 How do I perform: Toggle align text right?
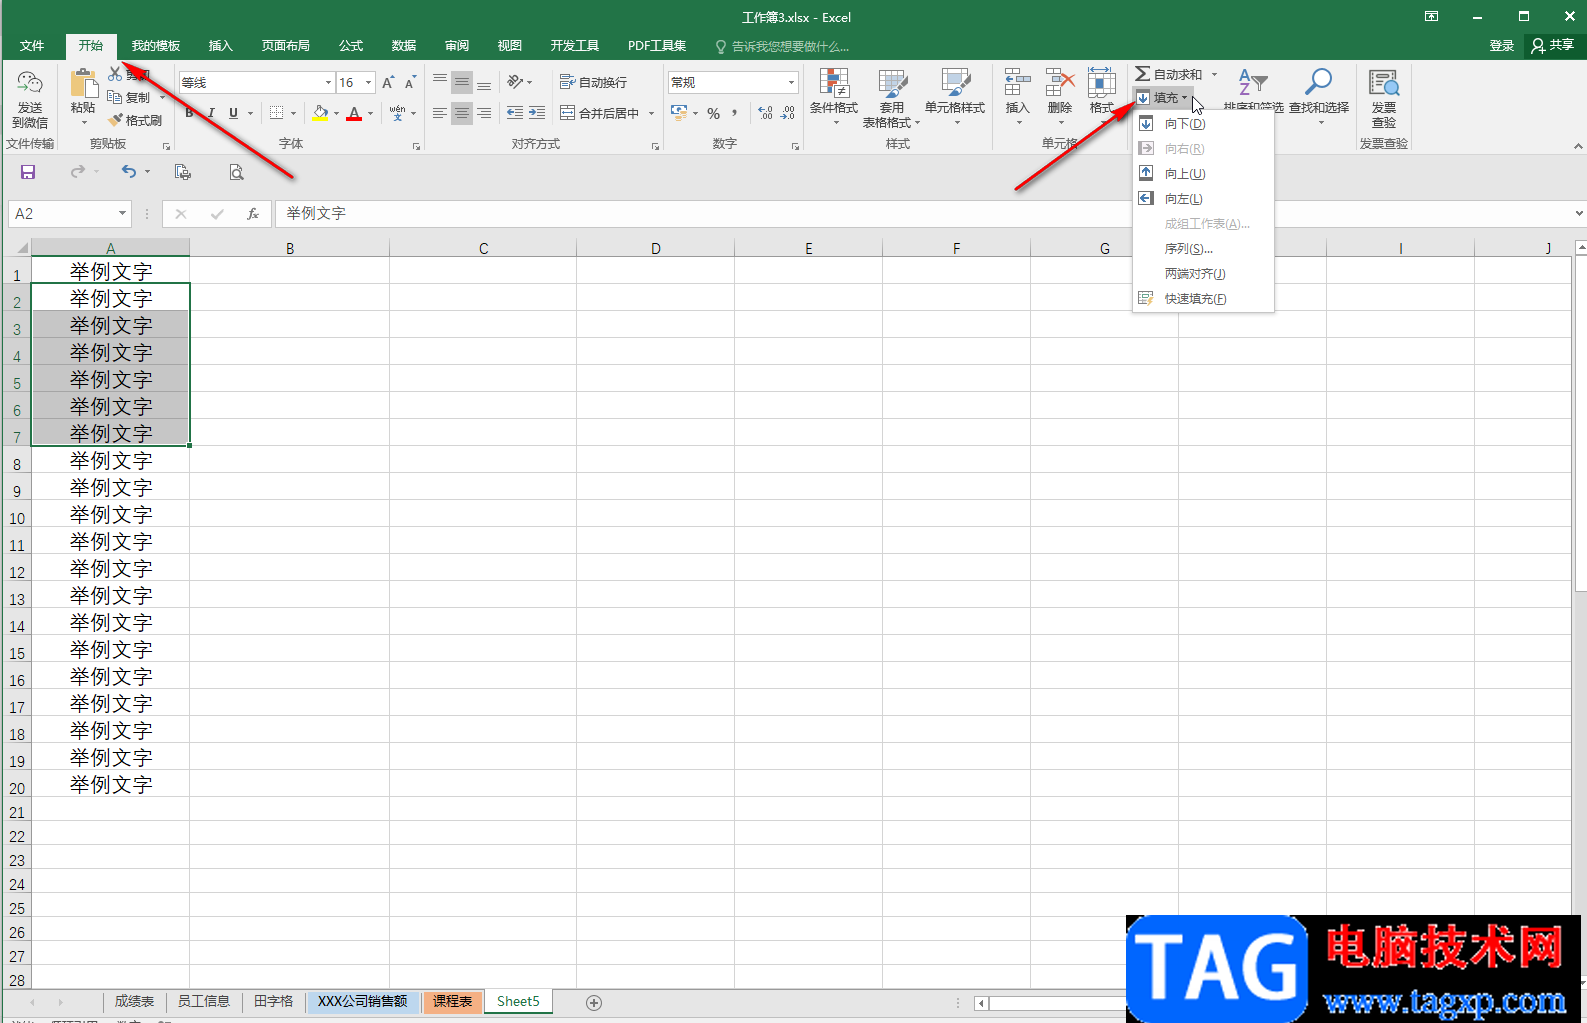tap(484, 113)
